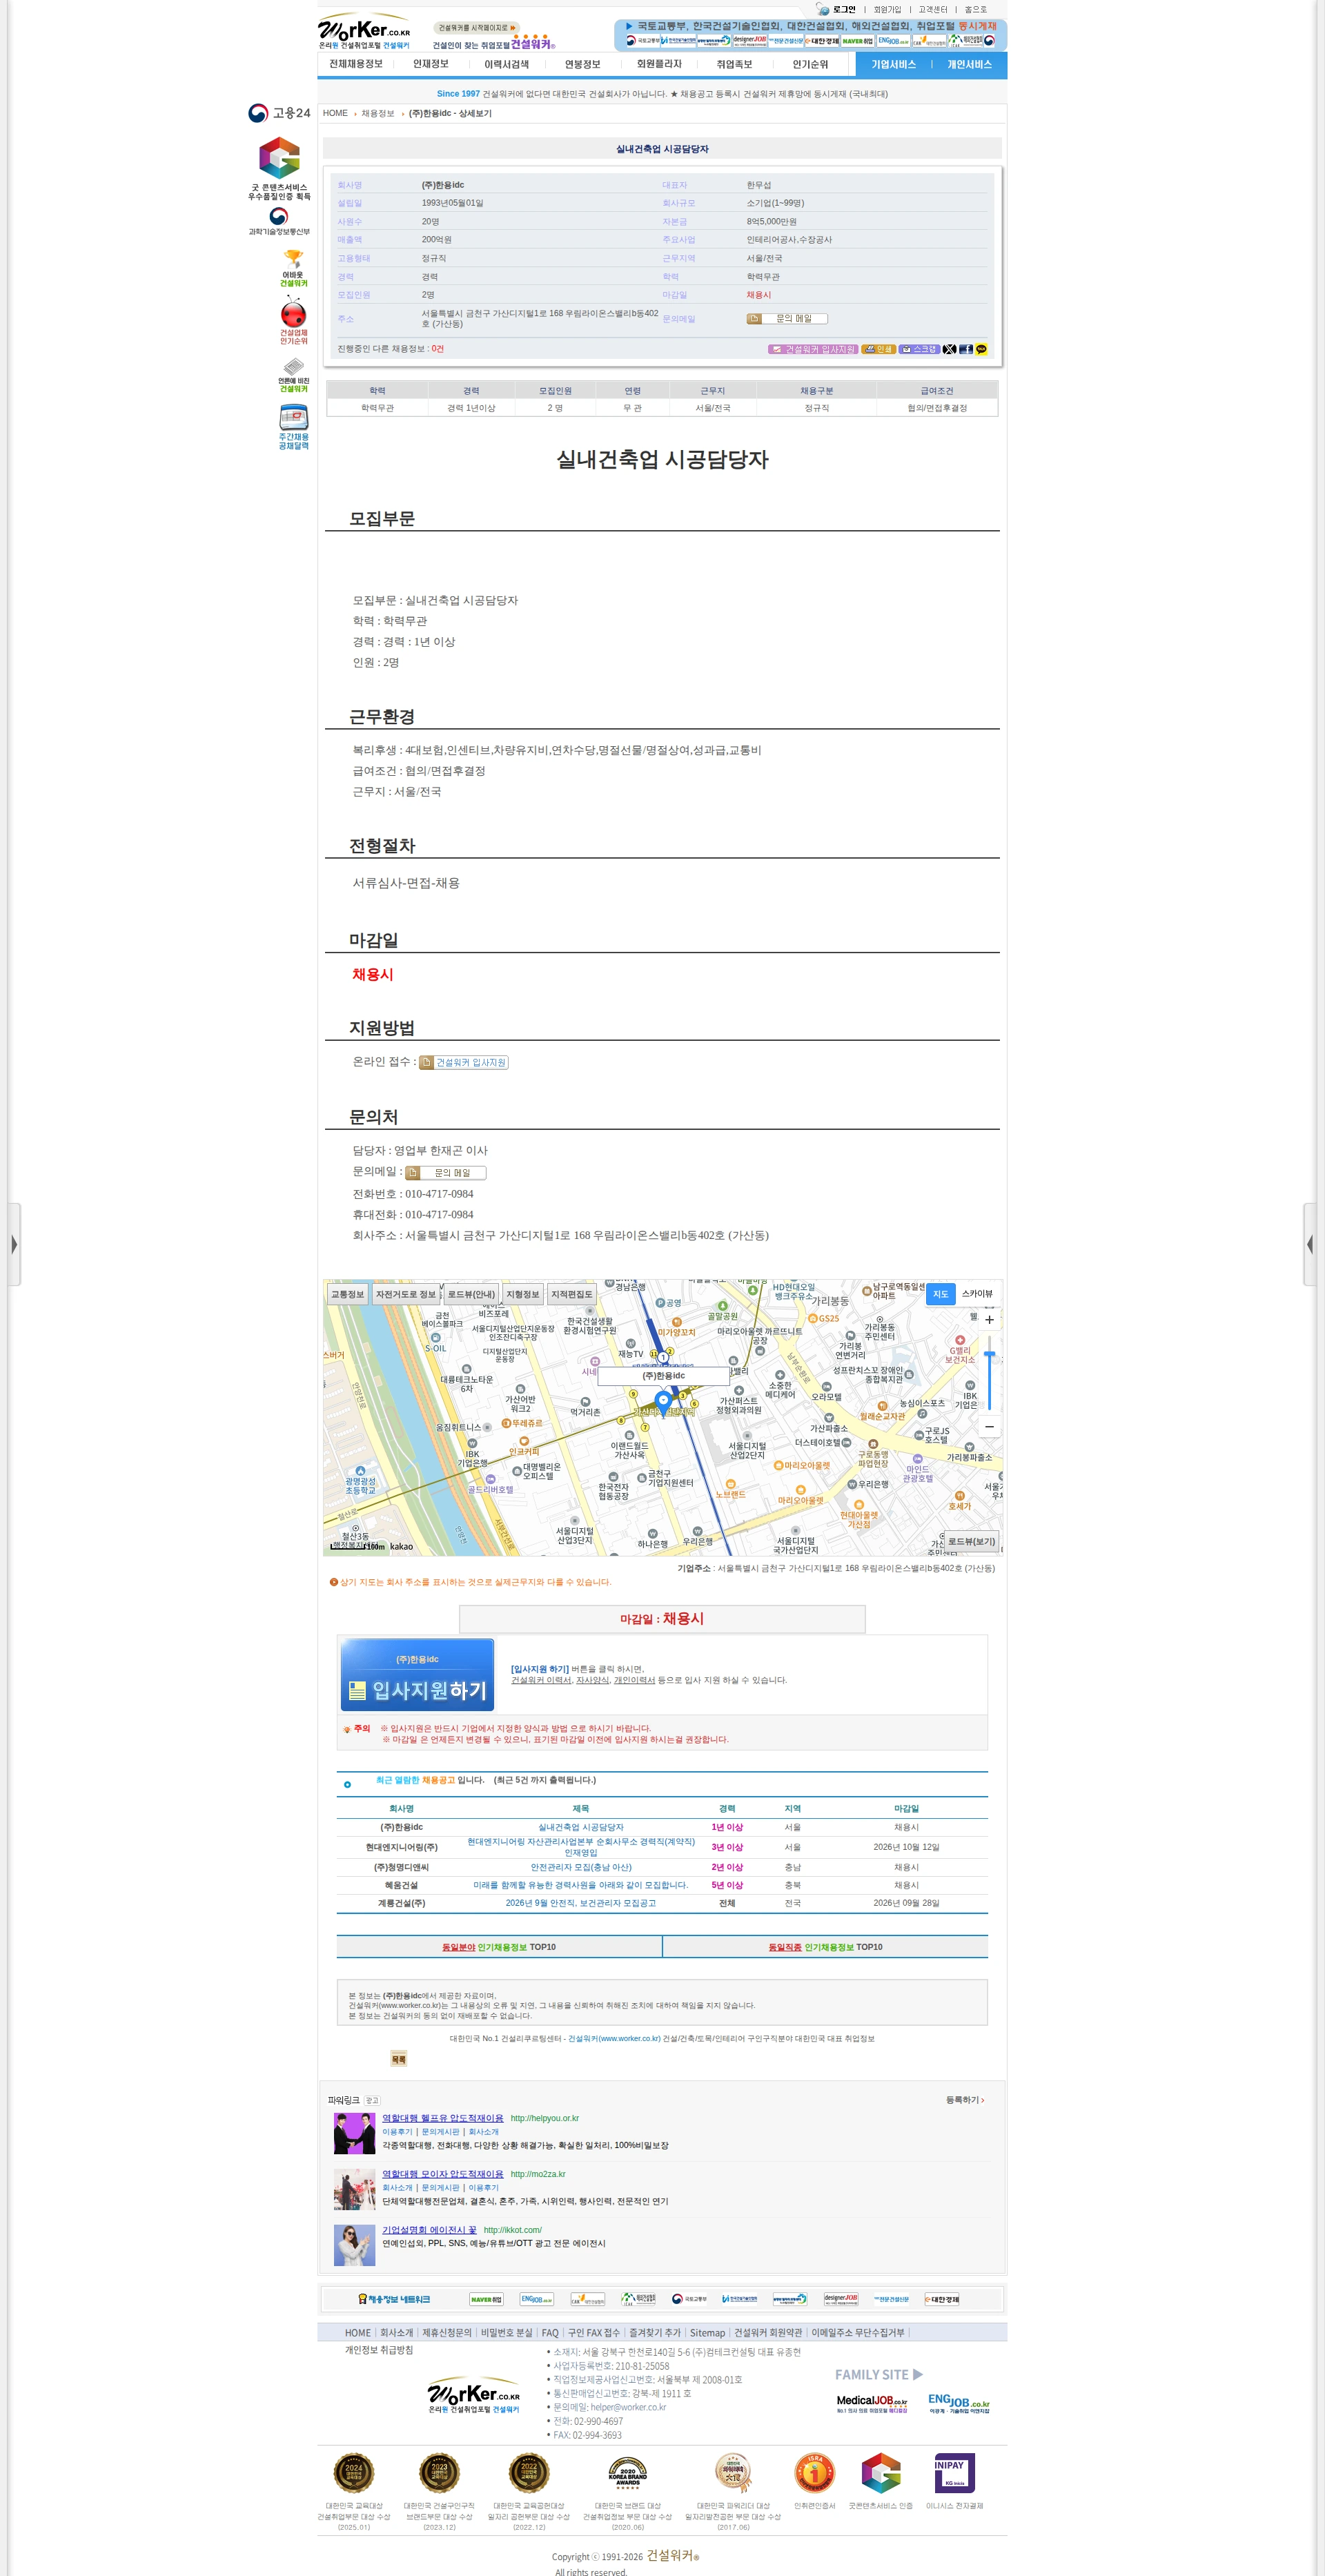The height and width of the screenshot is (2576, 1325).
Task: Click the 역할대행 모이자 ad thumbnail
Action: tap(354, 2189)
